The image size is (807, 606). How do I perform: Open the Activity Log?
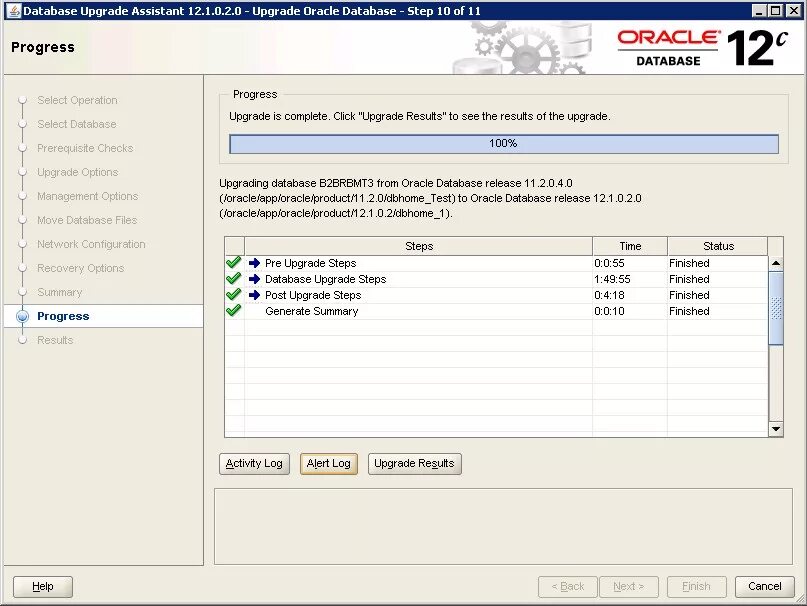coord(254,463)
